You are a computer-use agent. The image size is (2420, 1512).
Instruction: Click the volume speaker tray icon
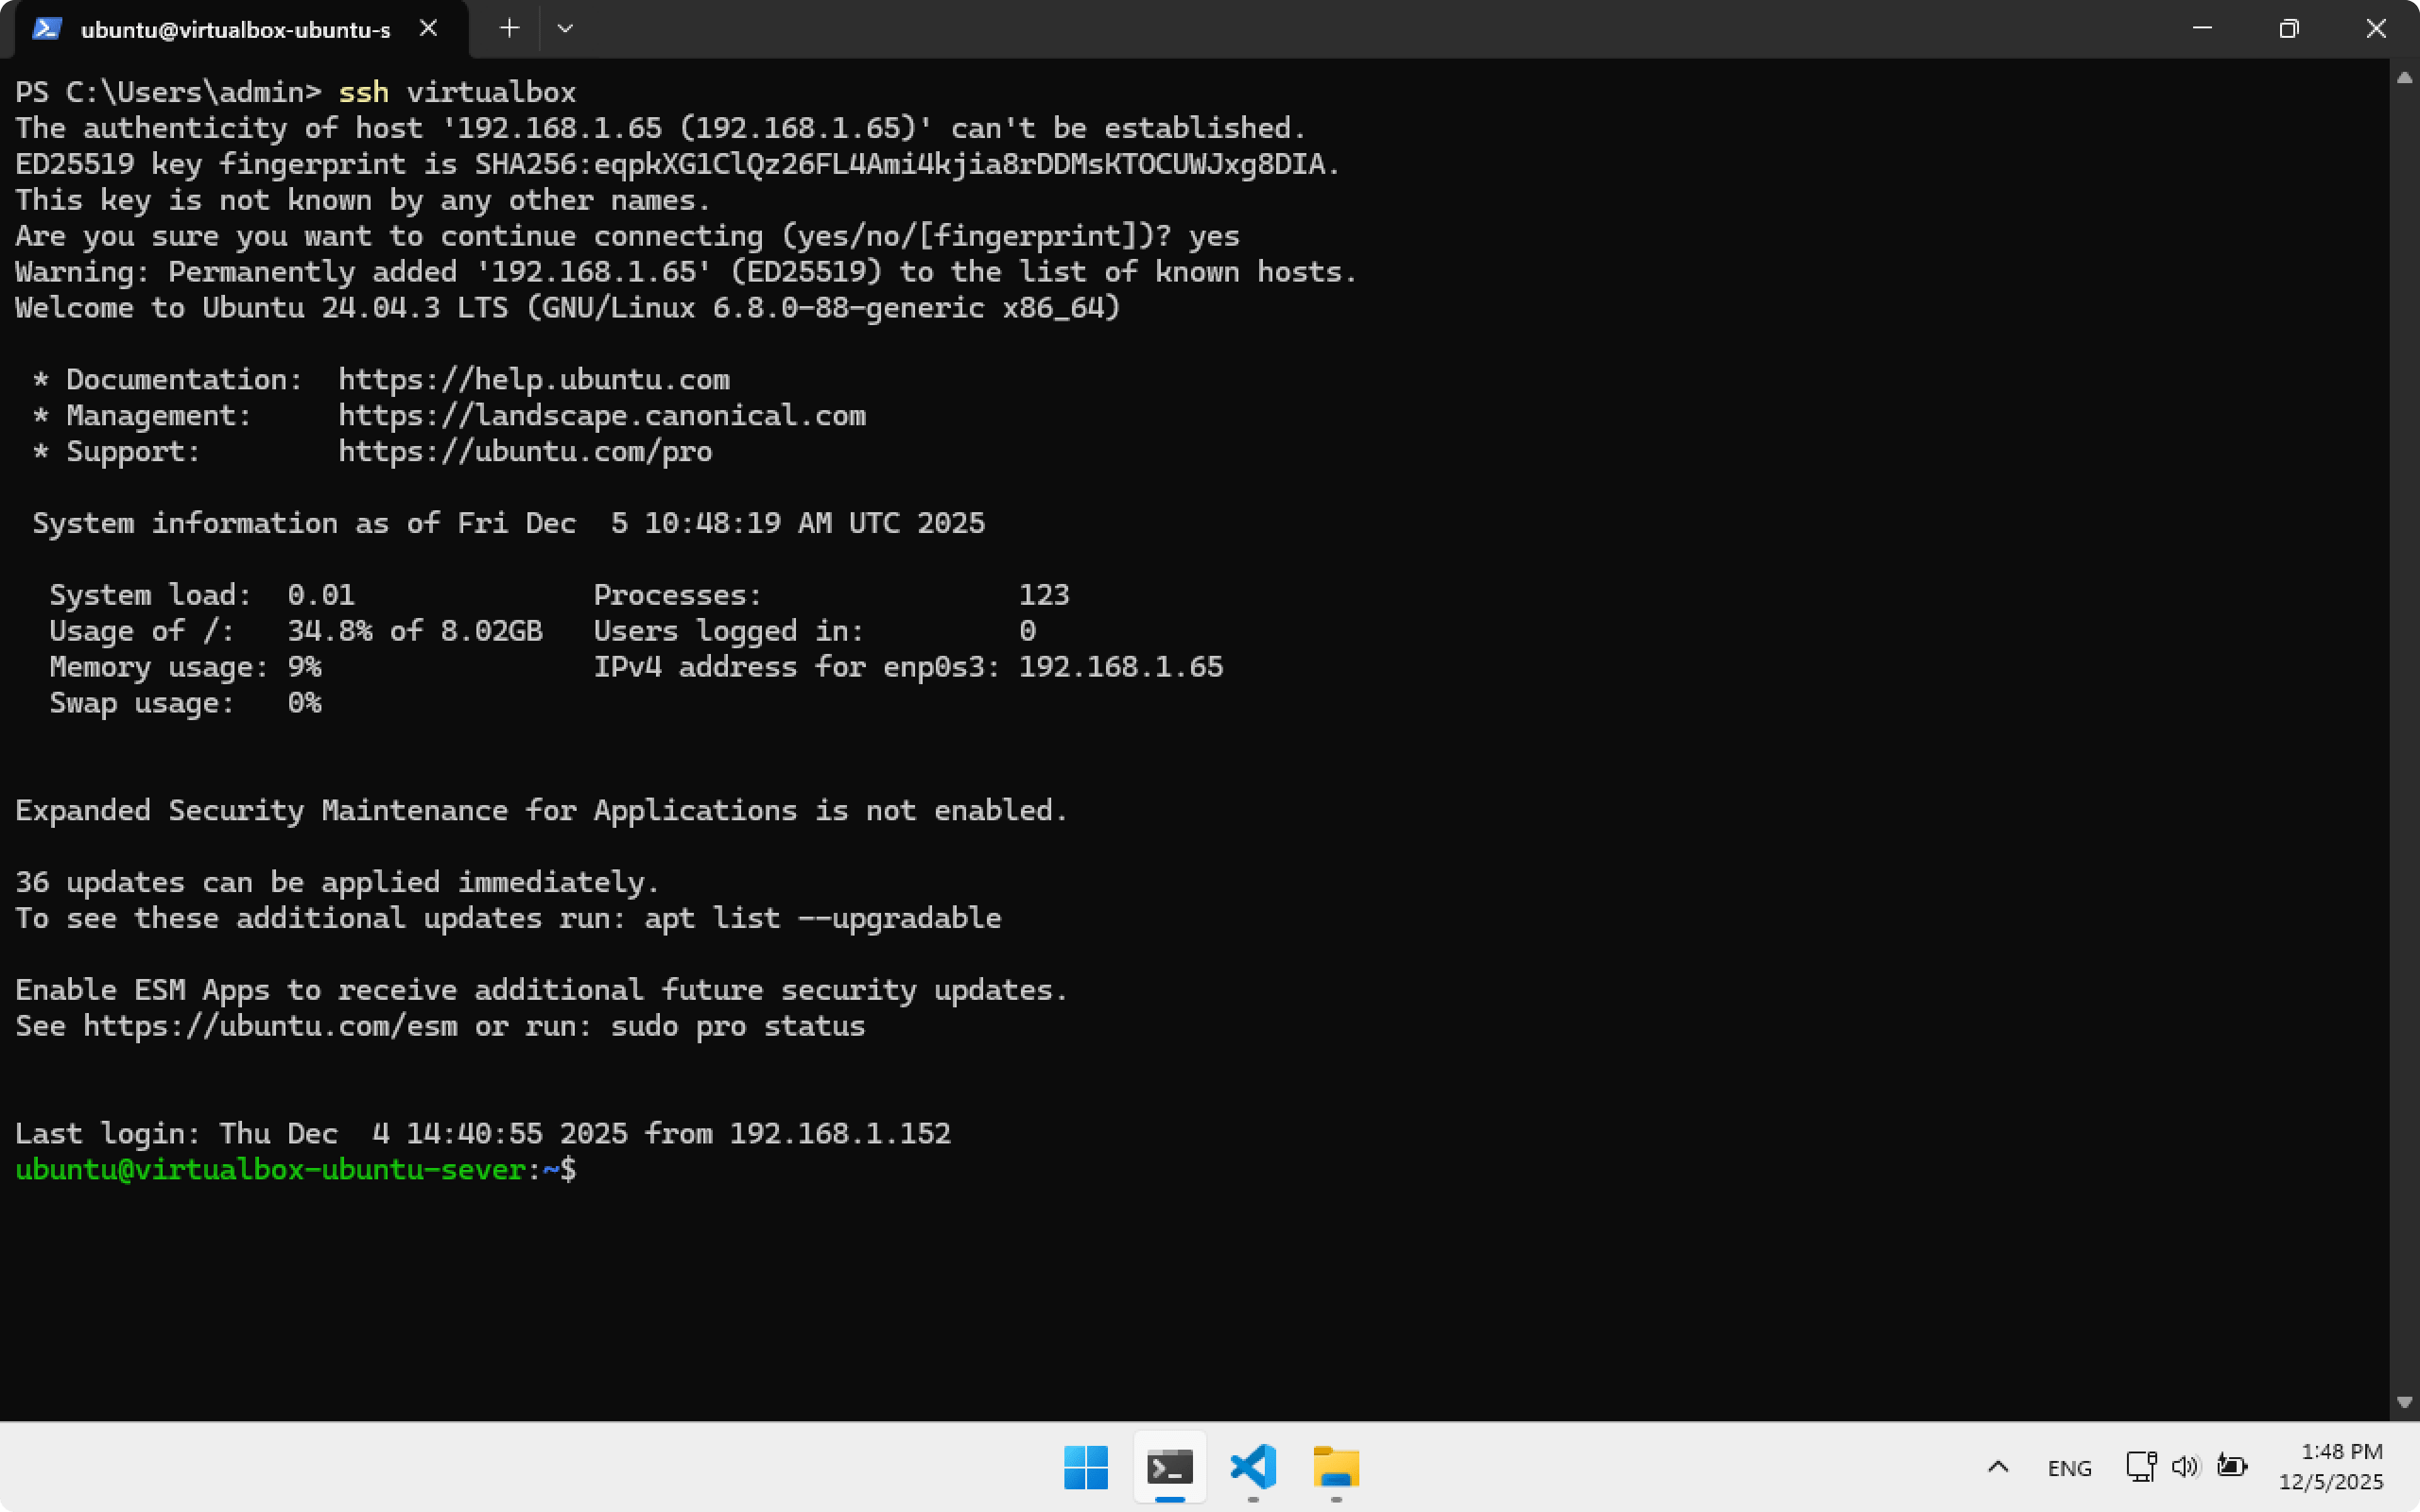2185,1466
